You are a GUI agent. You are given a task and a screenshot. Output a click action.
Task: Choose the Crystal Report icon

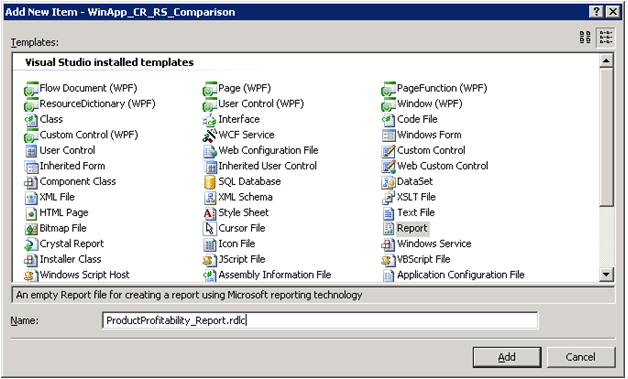pos(31,244)
